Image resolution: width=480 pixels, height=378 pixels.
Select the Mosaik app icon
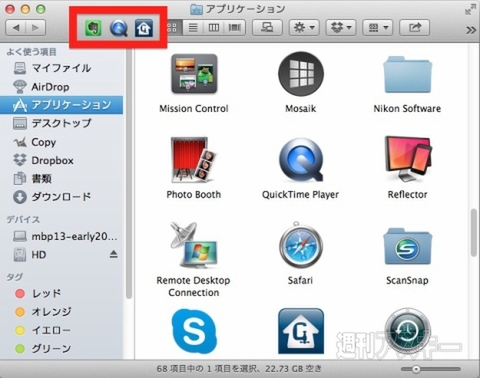tap(301, 74)
